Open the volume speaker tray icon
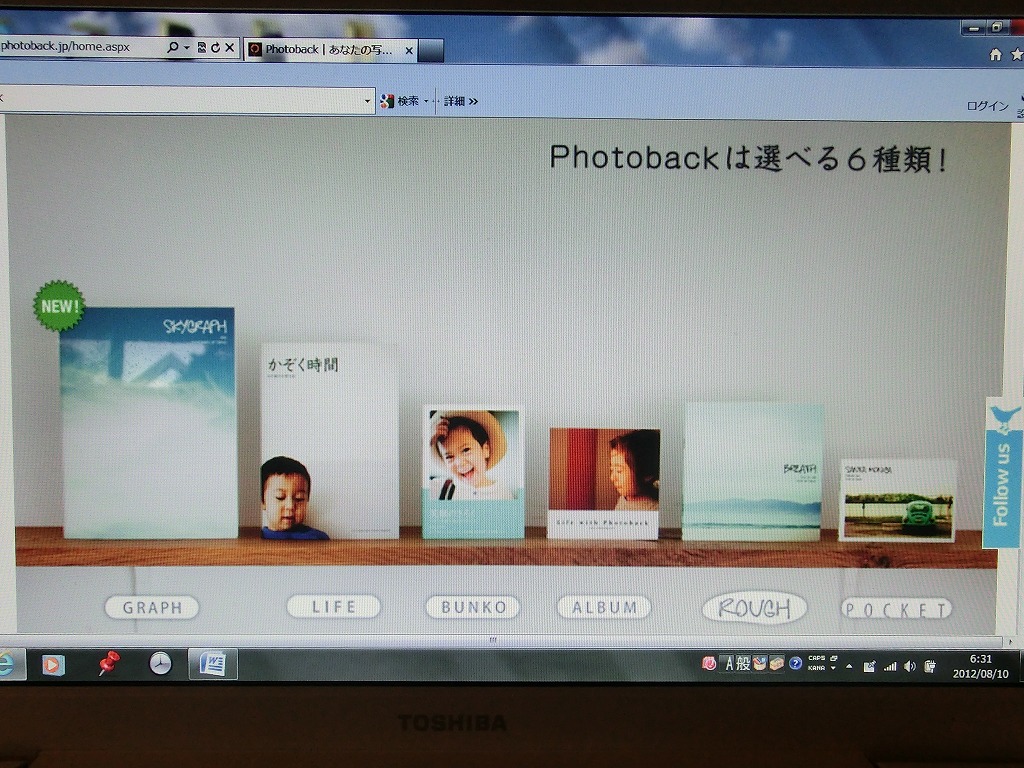Viewport: 1024px width, 768px height. pyautogui.click(x=910, y=667)
